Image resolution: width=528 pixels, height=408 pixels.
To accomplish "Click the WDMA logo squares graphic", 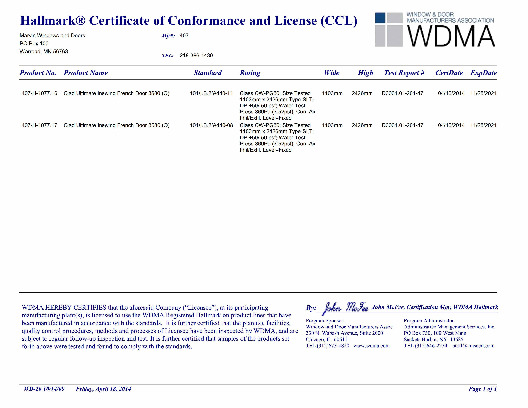I will coord(389,30).
